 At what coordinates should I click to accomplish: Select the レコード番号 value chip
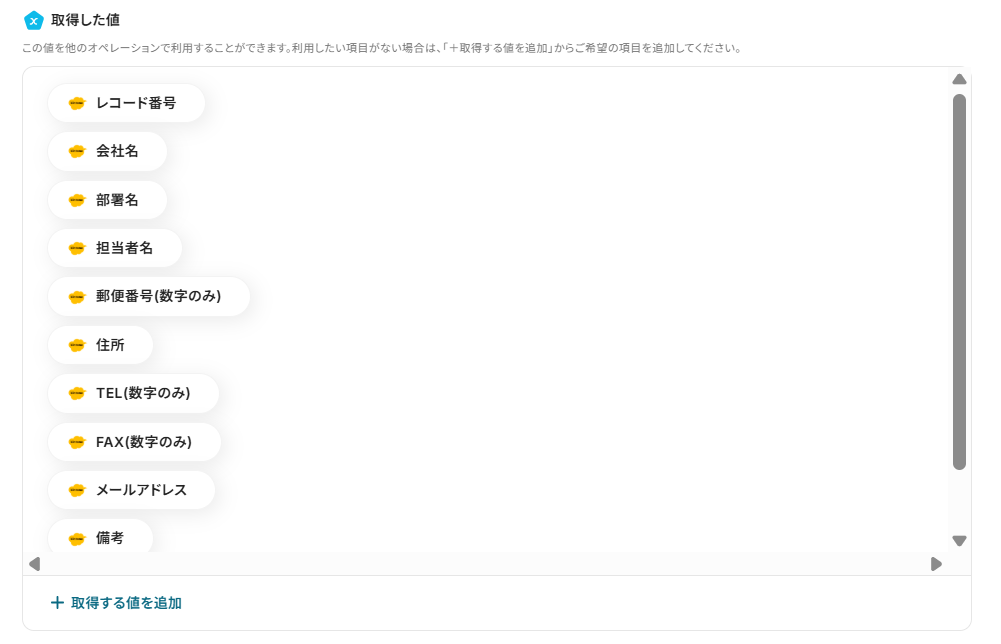click(x=126, y=103)
